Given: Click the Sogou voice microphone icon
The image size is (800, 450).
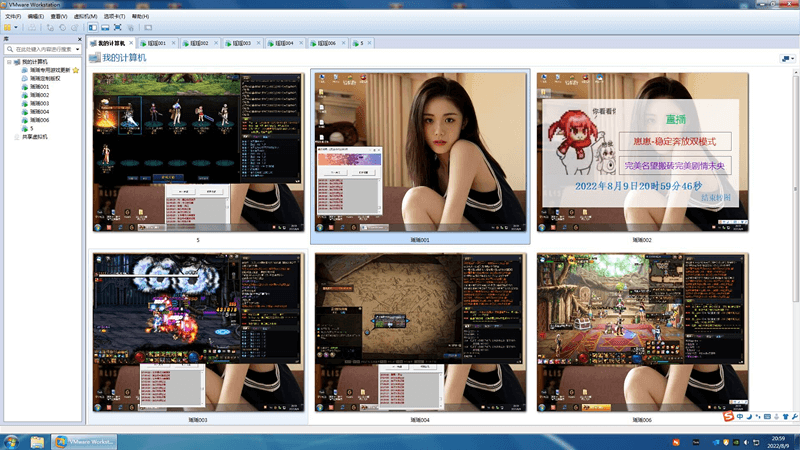Looking at the screenshot, I should pos(777,417).
